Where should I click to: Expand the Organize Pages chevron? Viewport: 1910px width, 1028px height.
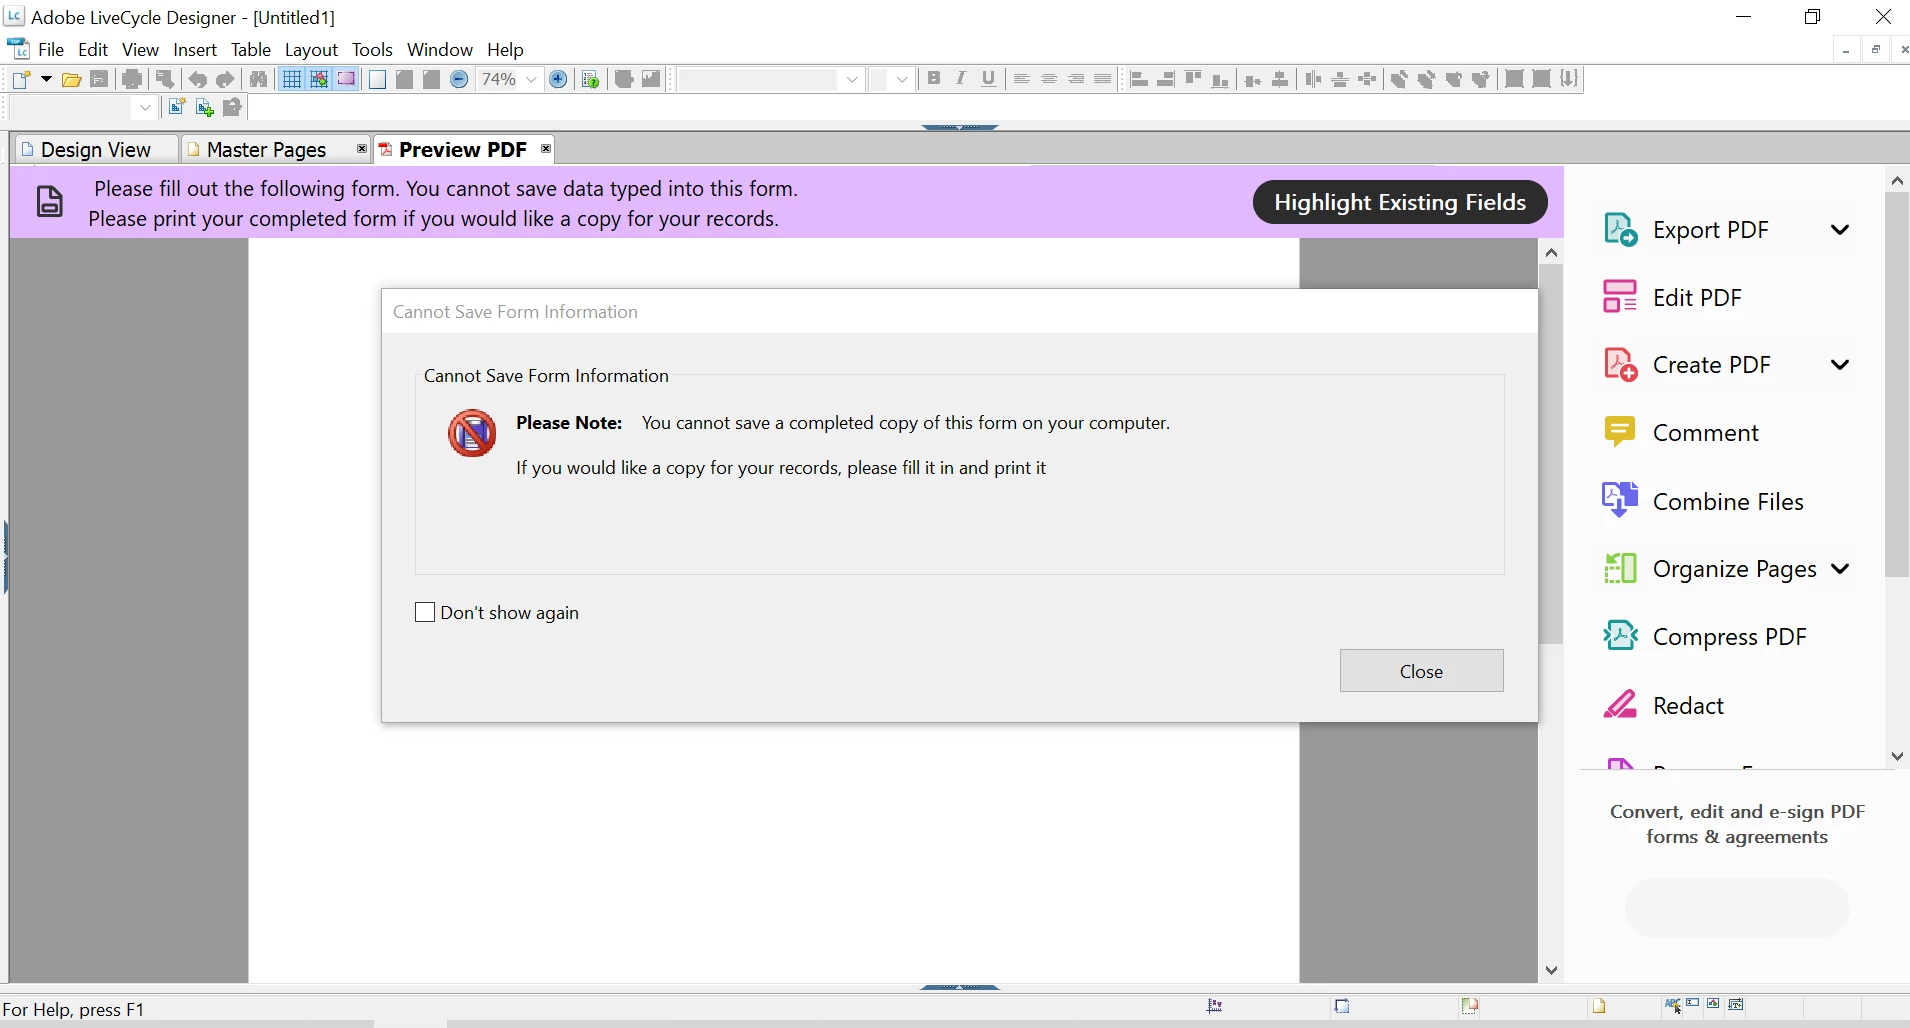click(x=1840, y=569)
